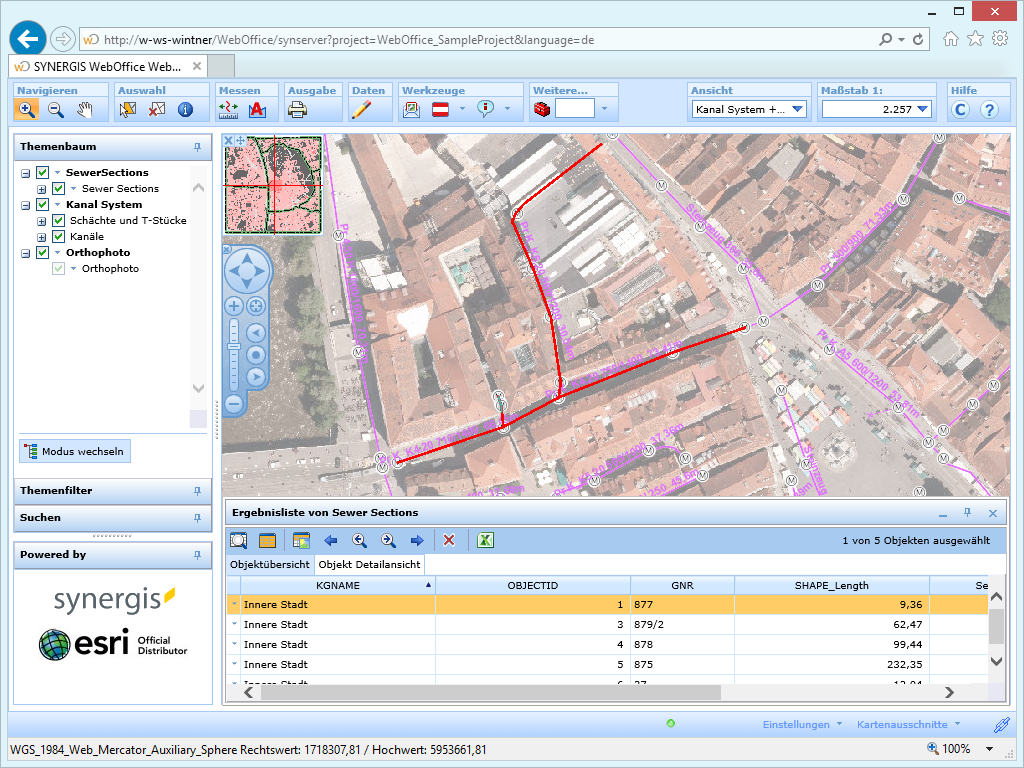Viewport: 1024px width, 768px height.
Task: Delete the selection with the red X icon
Action: [449, 540]
